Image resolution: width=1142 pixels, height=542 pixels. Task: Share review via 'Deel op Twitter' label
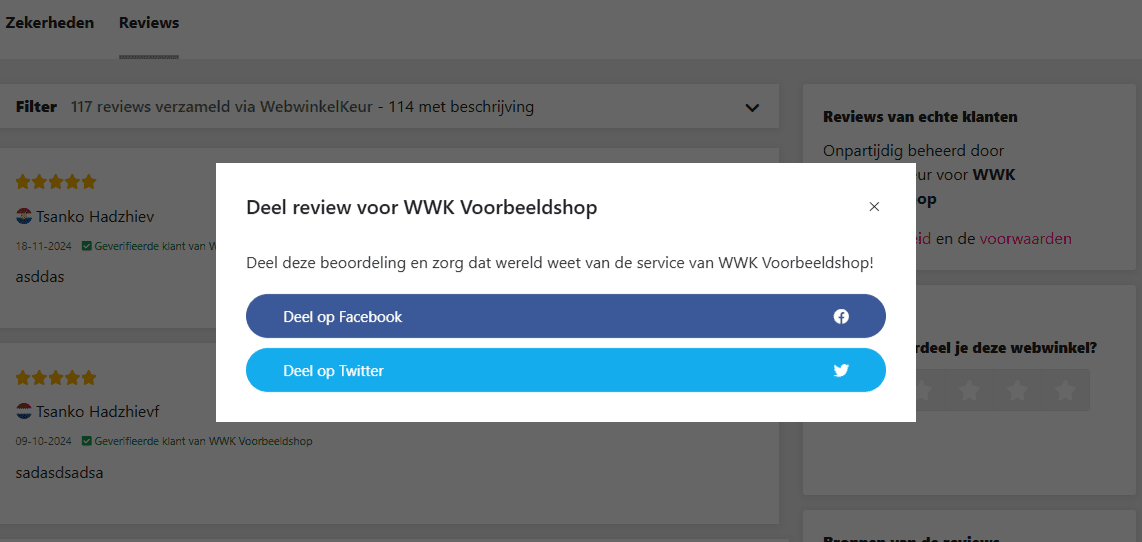point(333,371)
